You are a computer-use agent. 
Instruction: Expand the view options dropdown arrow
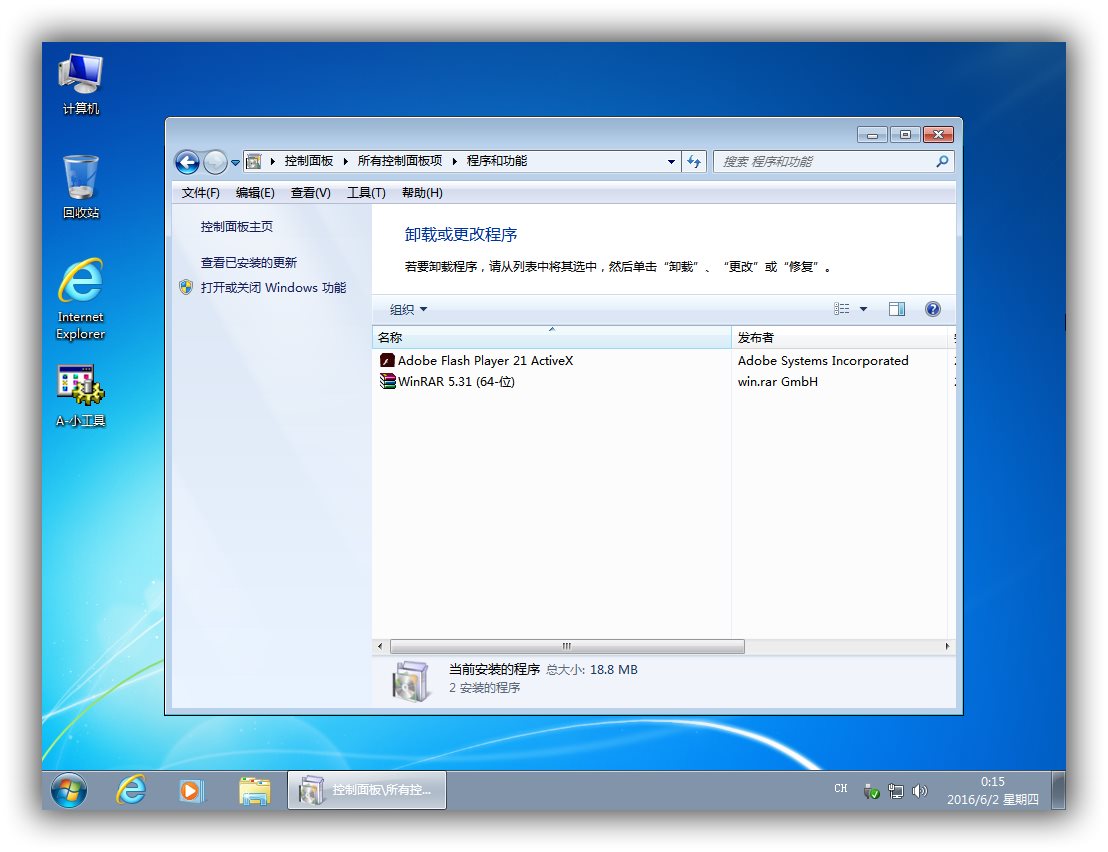click(863, 309)
